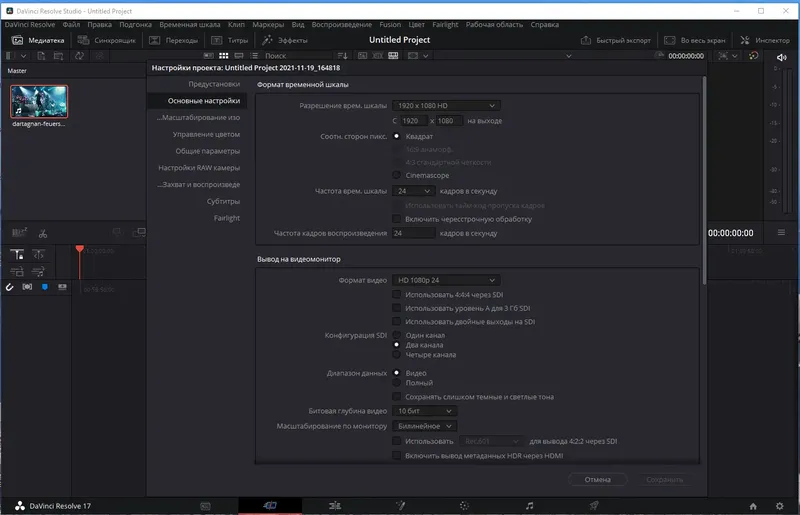The image size is (800, 515).
Task: Click the settings dialog vertical scrollbar
Action: click(x=704, y=181)
